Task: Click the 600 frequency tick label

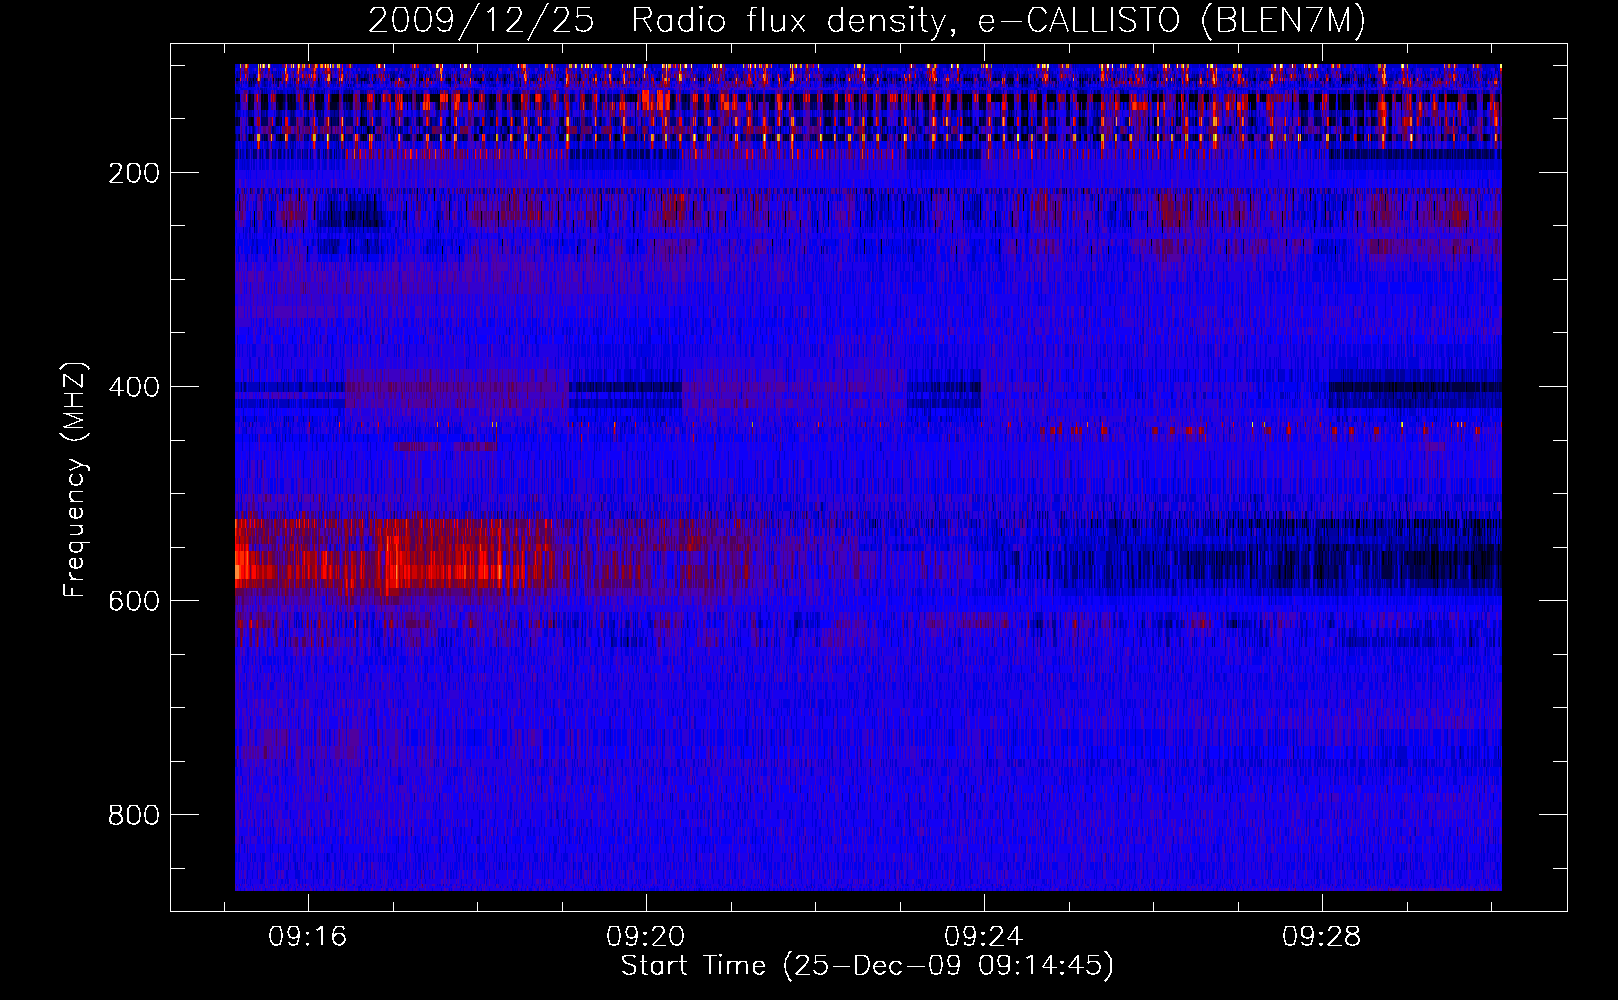Action: (134, 601)
